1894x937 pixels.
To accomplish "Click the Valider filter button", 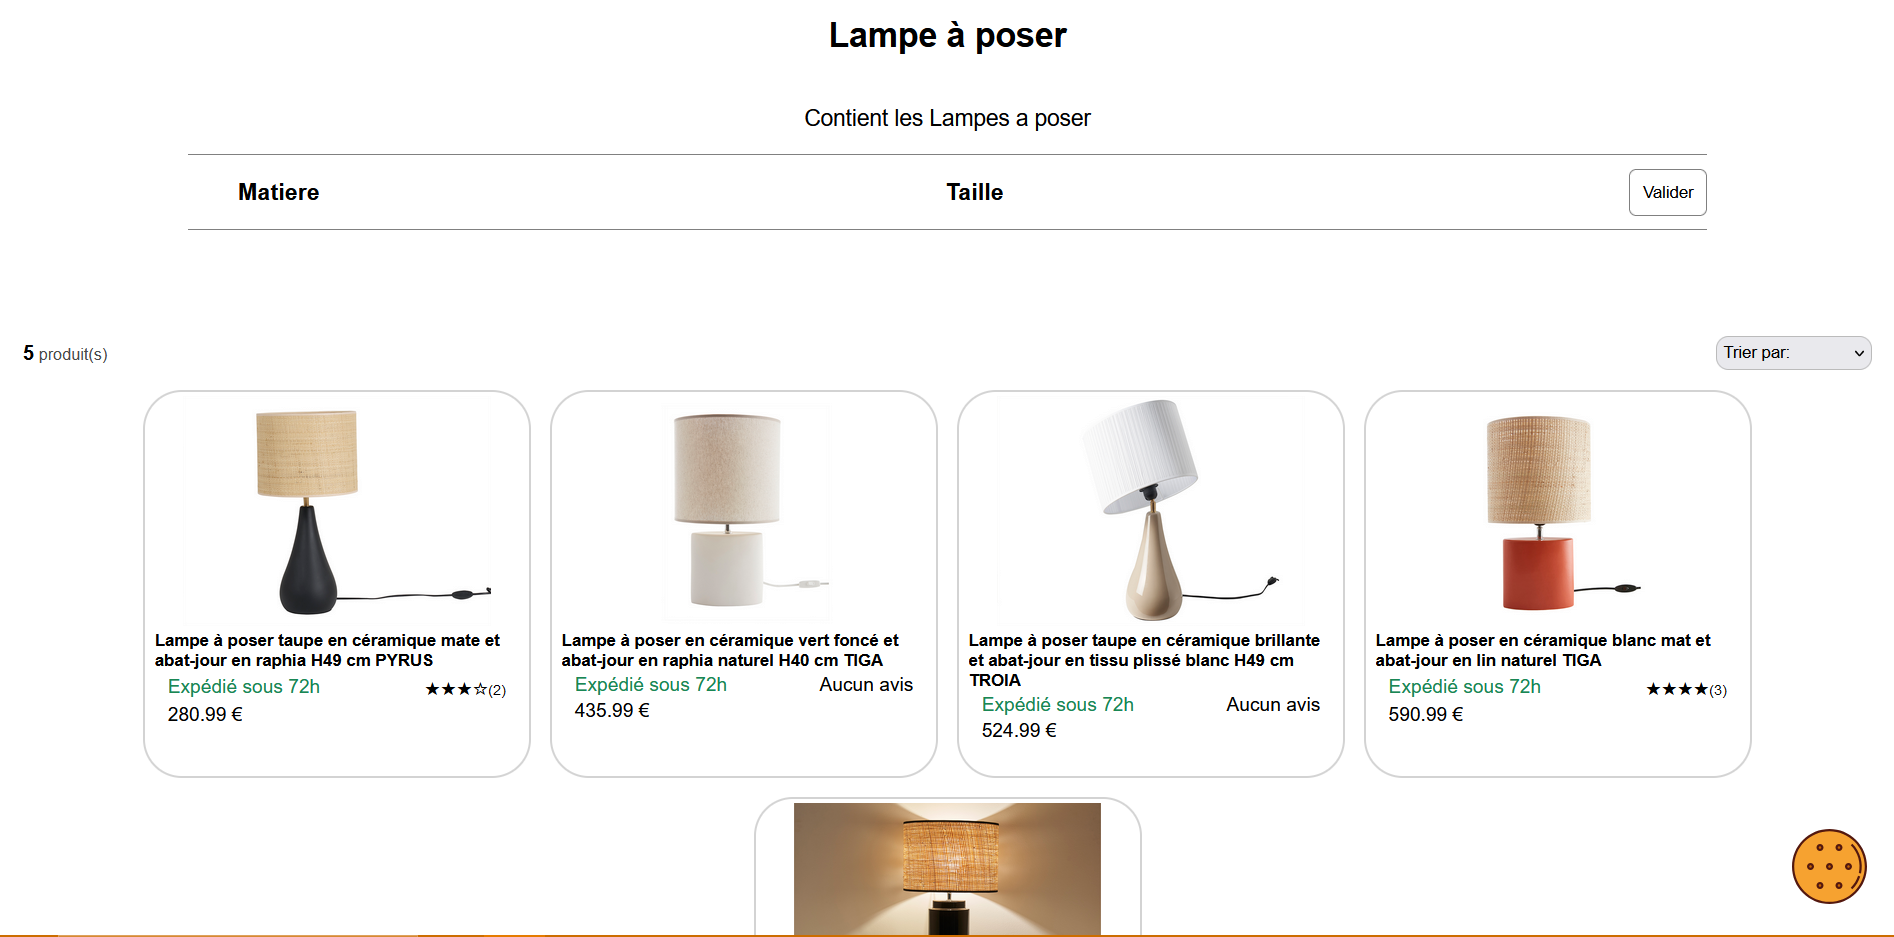I will coord(1666,192).
